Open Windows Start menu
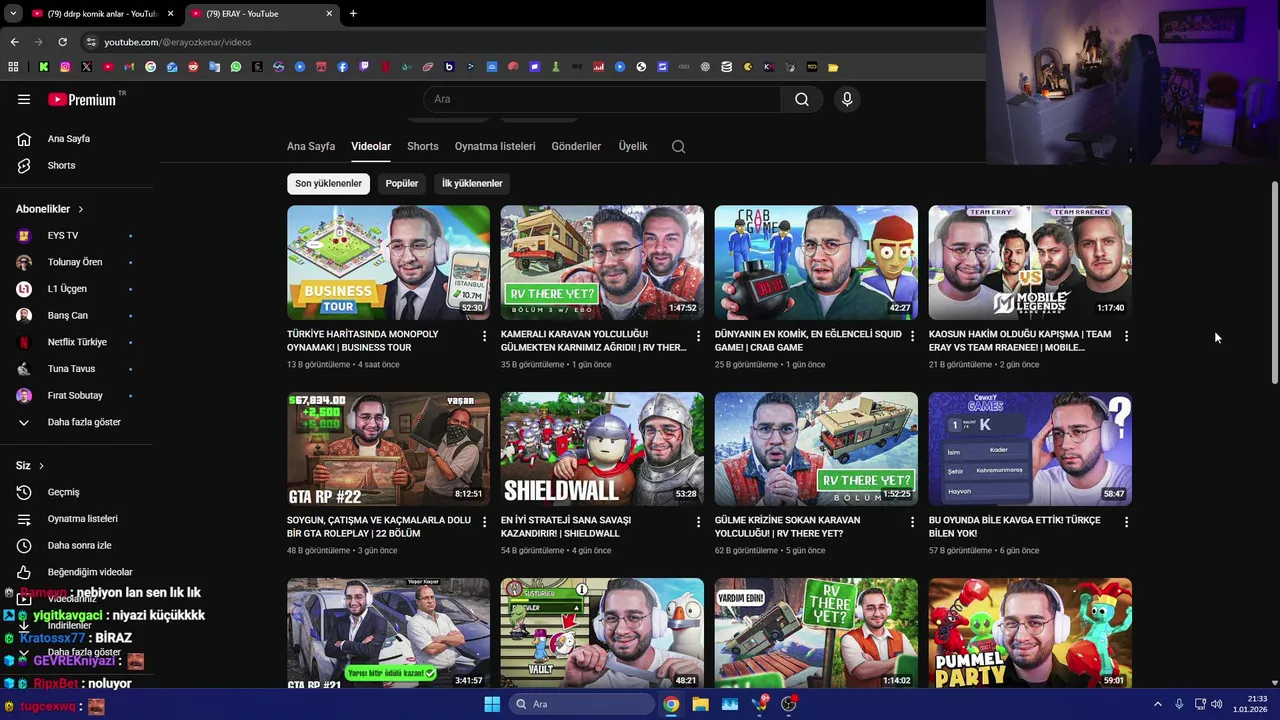1280x720 pixels. 492,704
